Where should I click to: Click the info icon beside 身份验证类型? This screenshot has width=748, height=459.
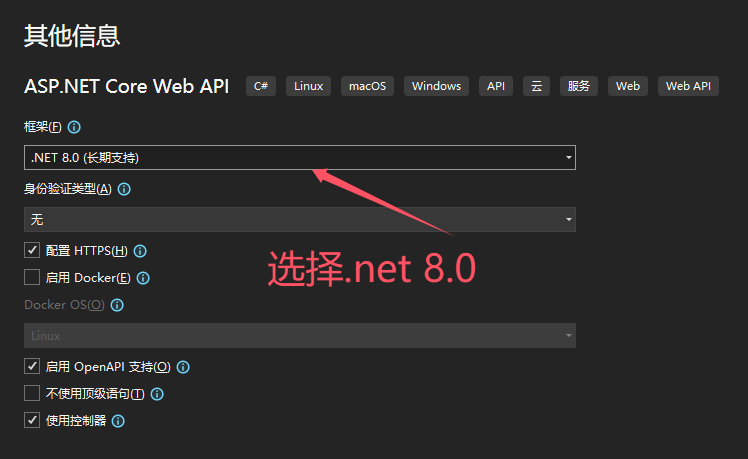[x=124, y=189]
